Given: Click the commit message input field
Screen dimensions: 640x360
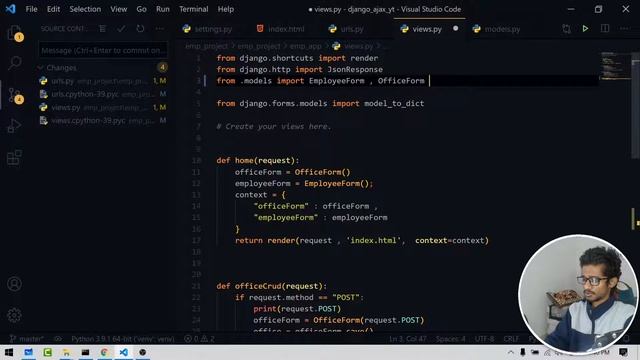Looking at the screenshot, I should pyautogui.click(x=102, y=50).
